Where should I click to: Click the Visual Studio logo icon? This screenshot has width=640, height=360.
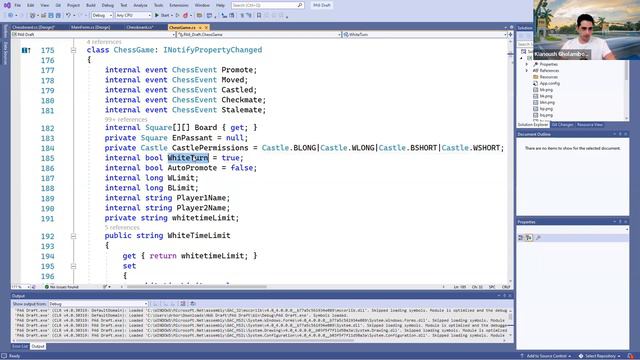tap(7, 5)
